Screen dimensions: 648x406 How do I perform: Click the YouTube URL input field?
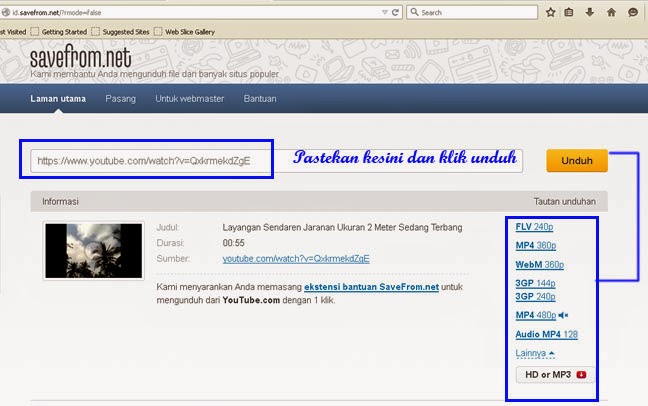point(276,161)
